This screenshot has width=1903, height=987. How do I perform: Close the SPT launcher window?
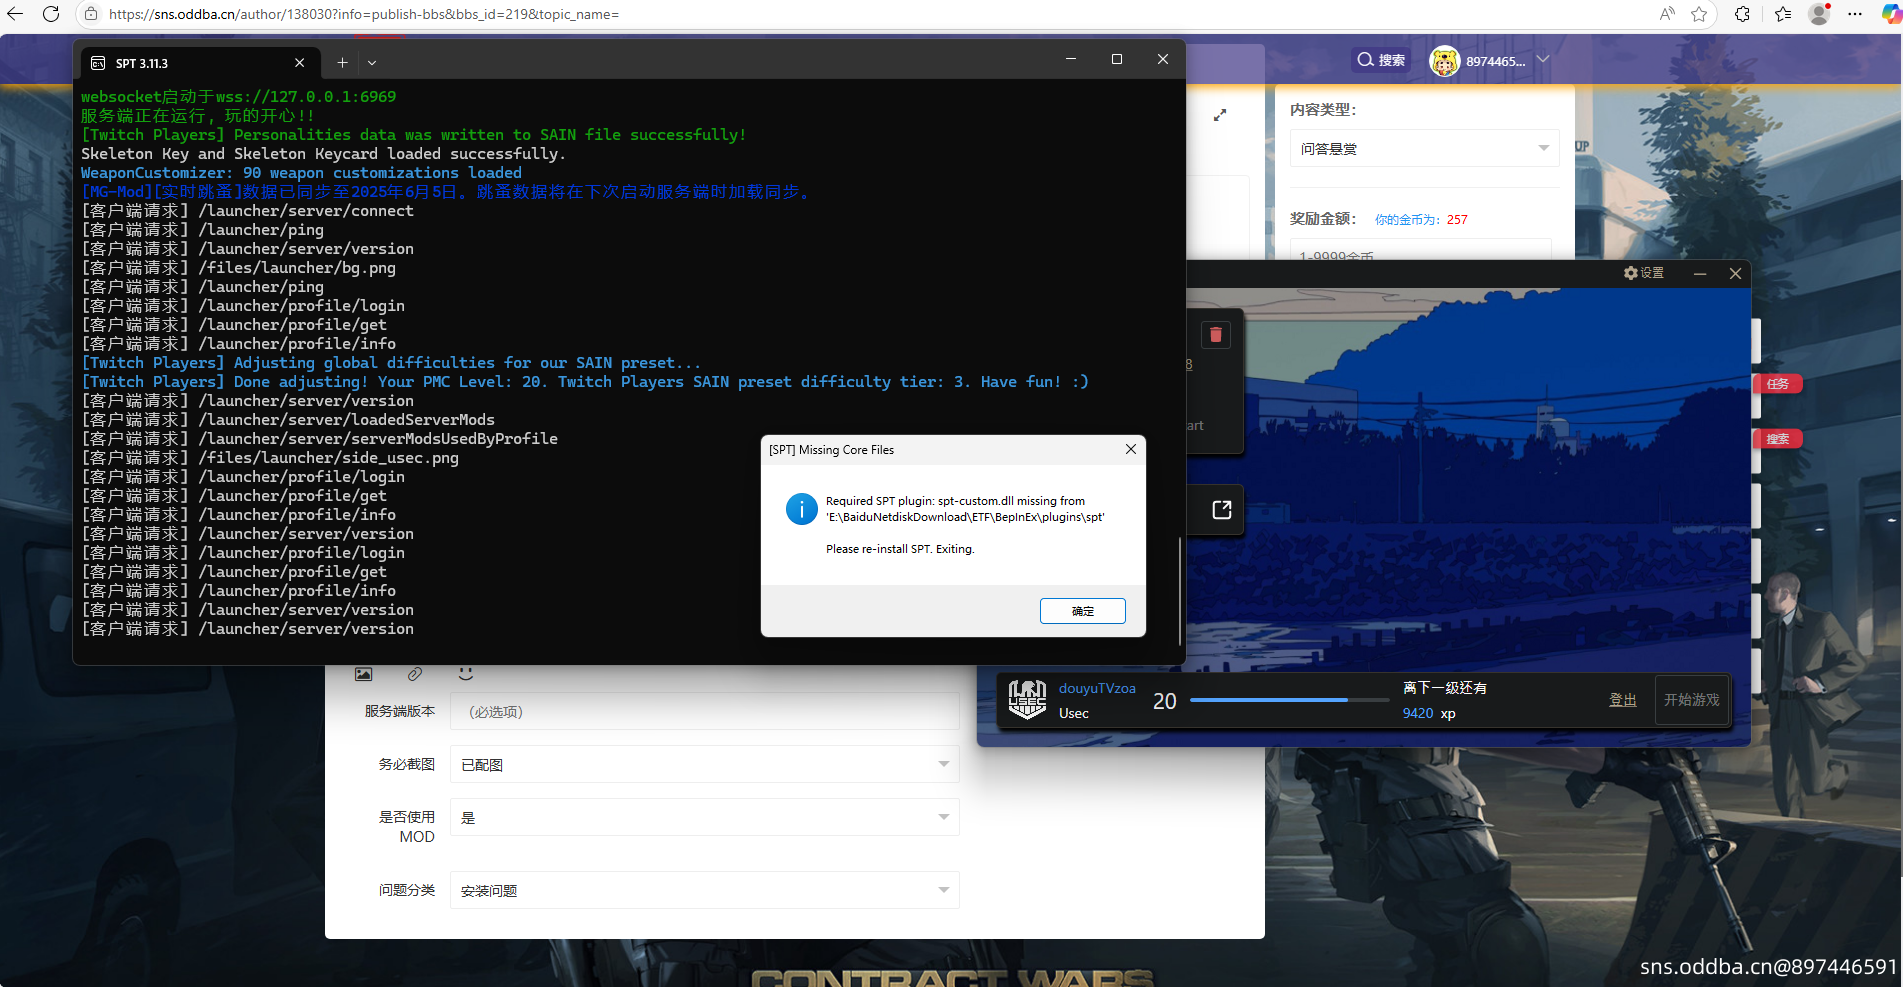point(1735,273)
